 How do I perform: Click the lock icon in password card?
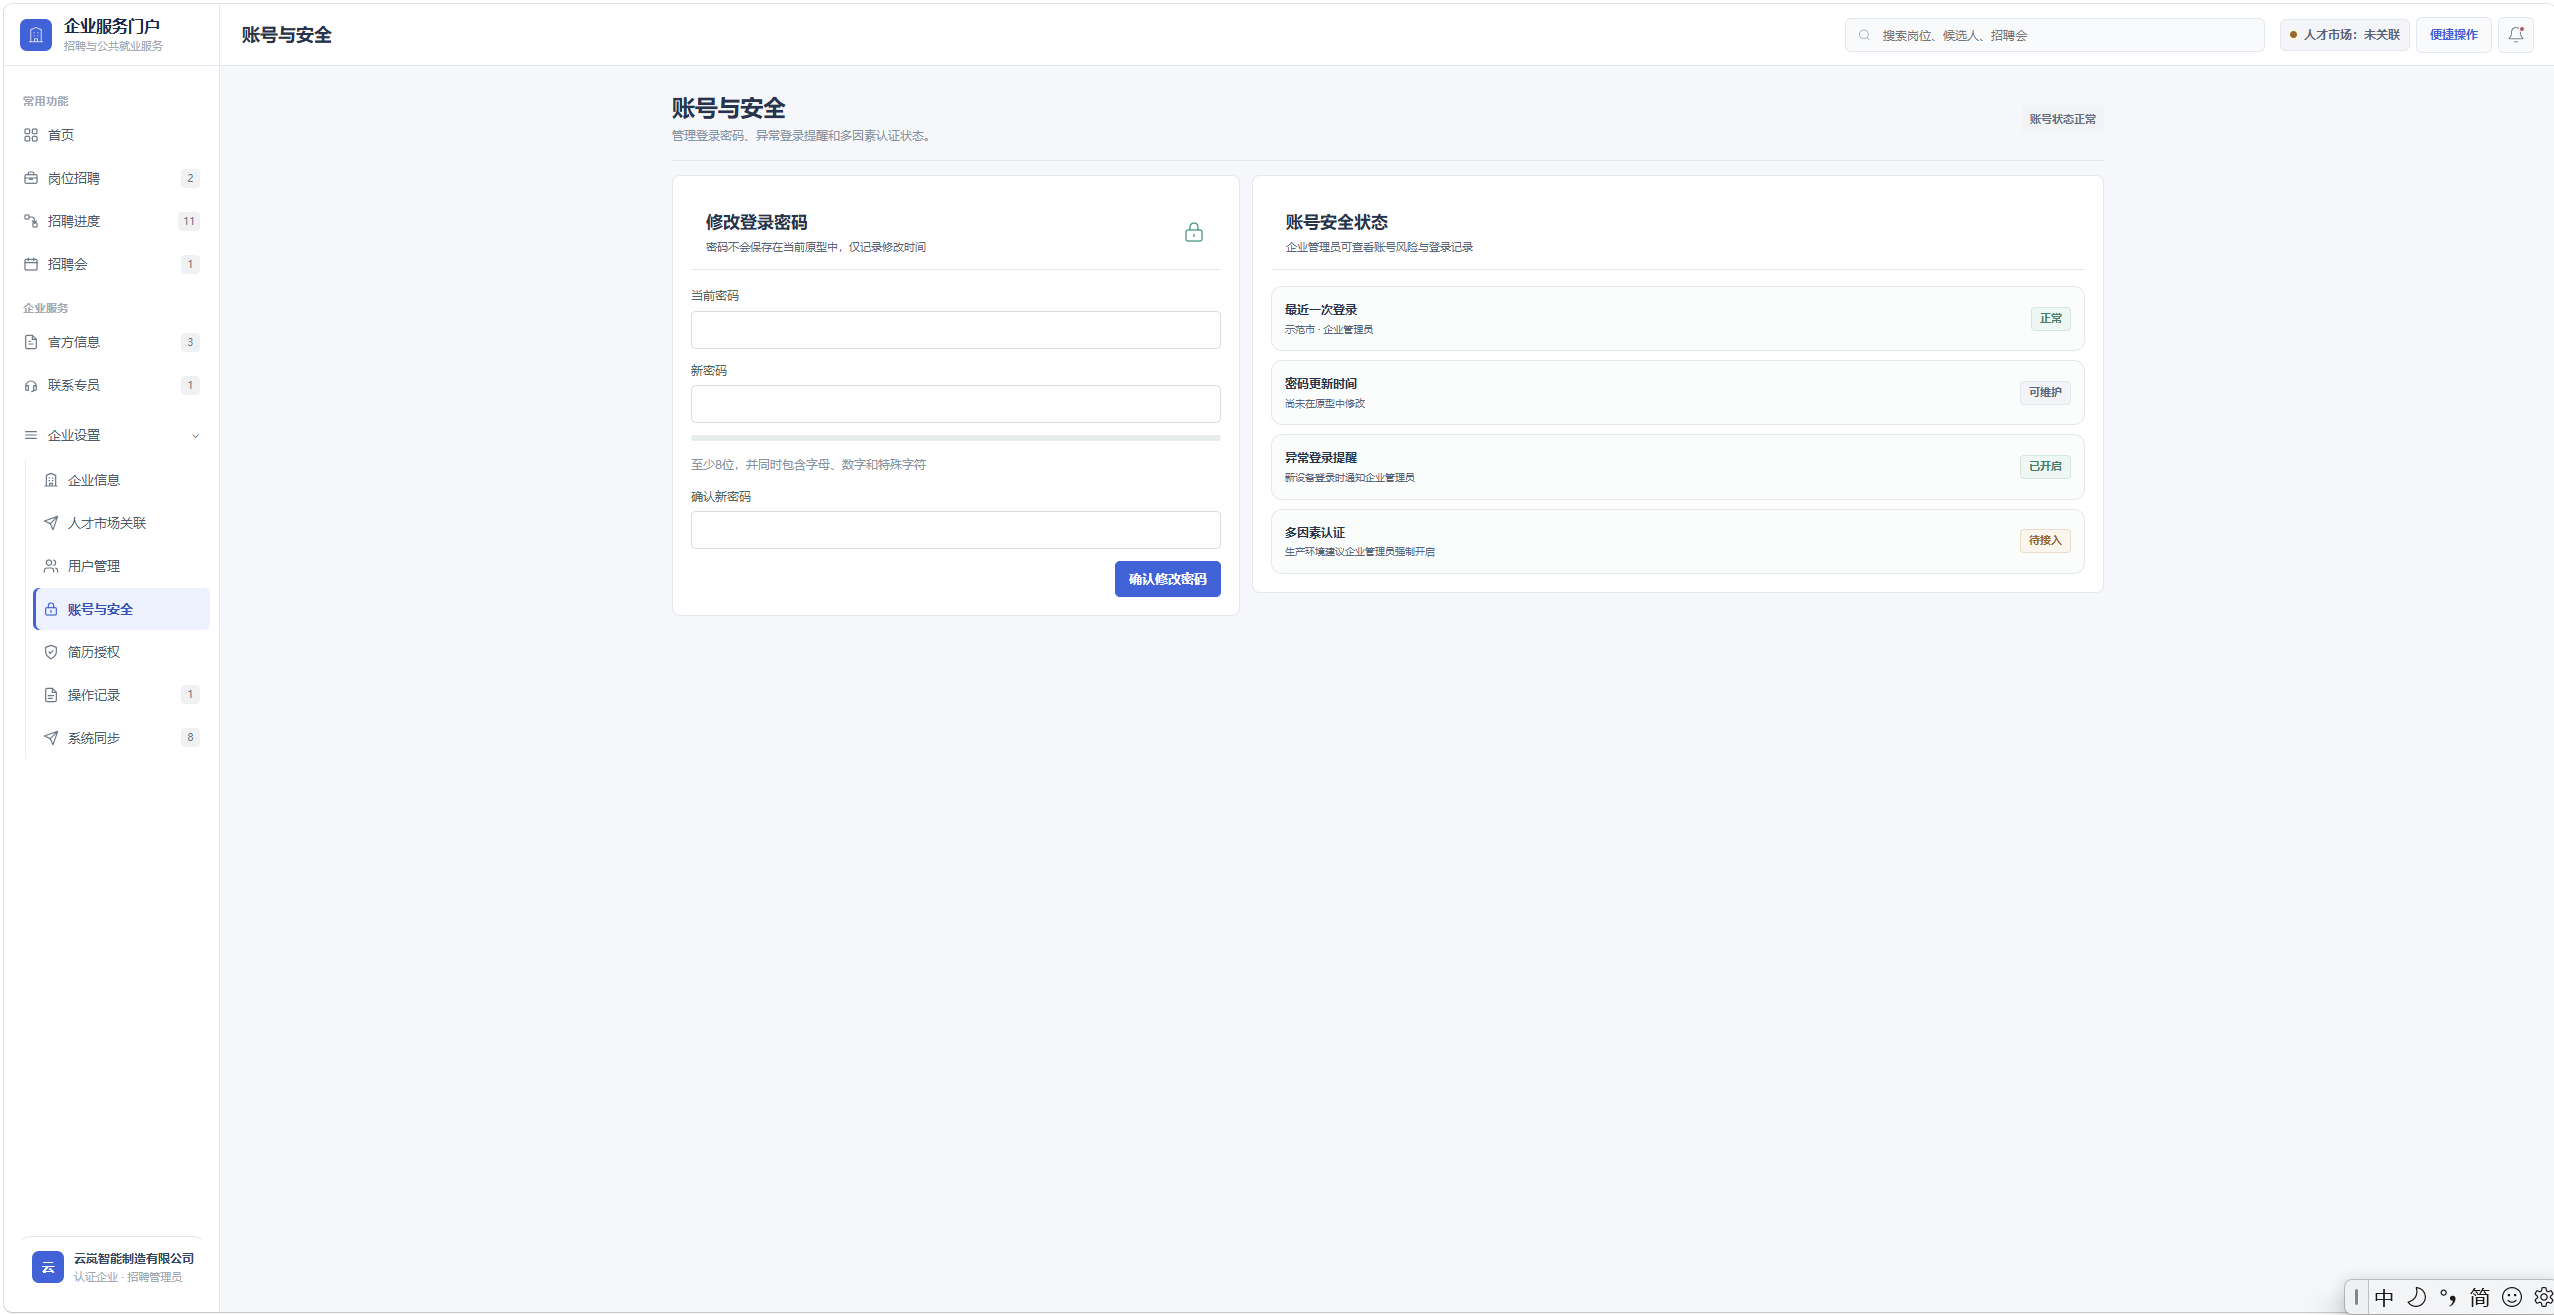[1194, 232]
